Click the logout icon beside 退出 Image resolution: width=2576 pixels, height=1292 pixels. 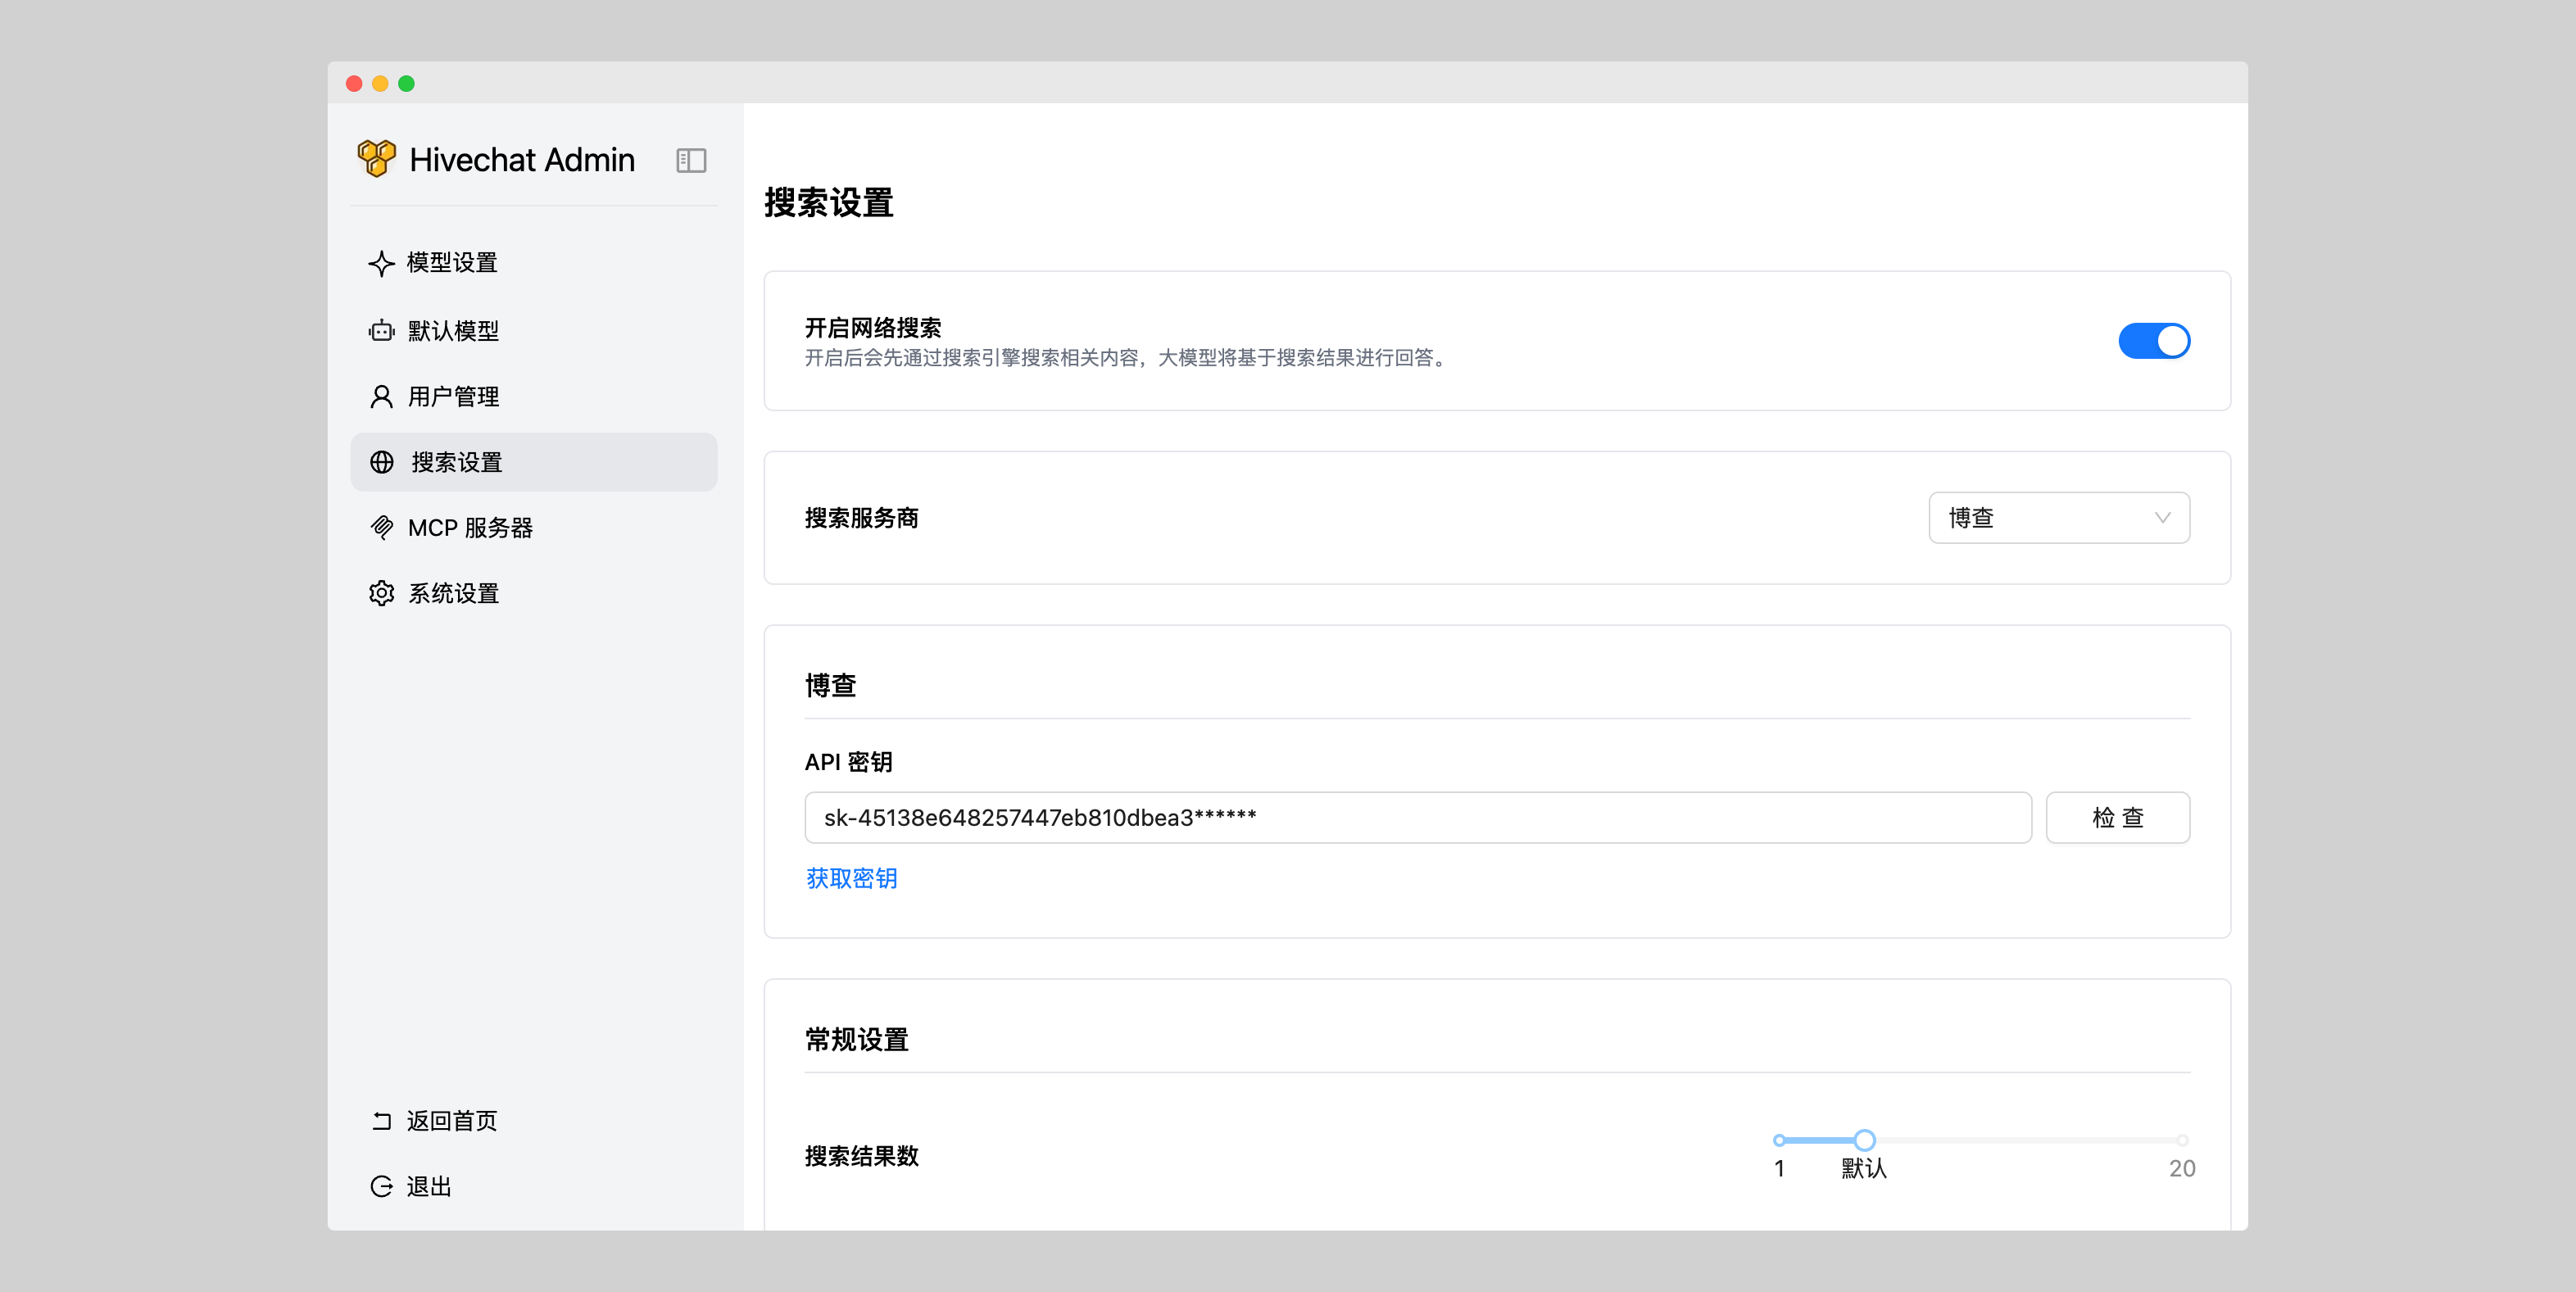click(381, 1186)
